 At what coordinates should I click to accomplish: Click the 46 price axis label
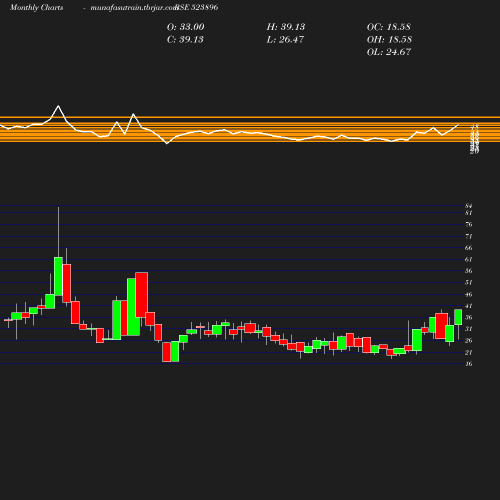pos(469,294)
